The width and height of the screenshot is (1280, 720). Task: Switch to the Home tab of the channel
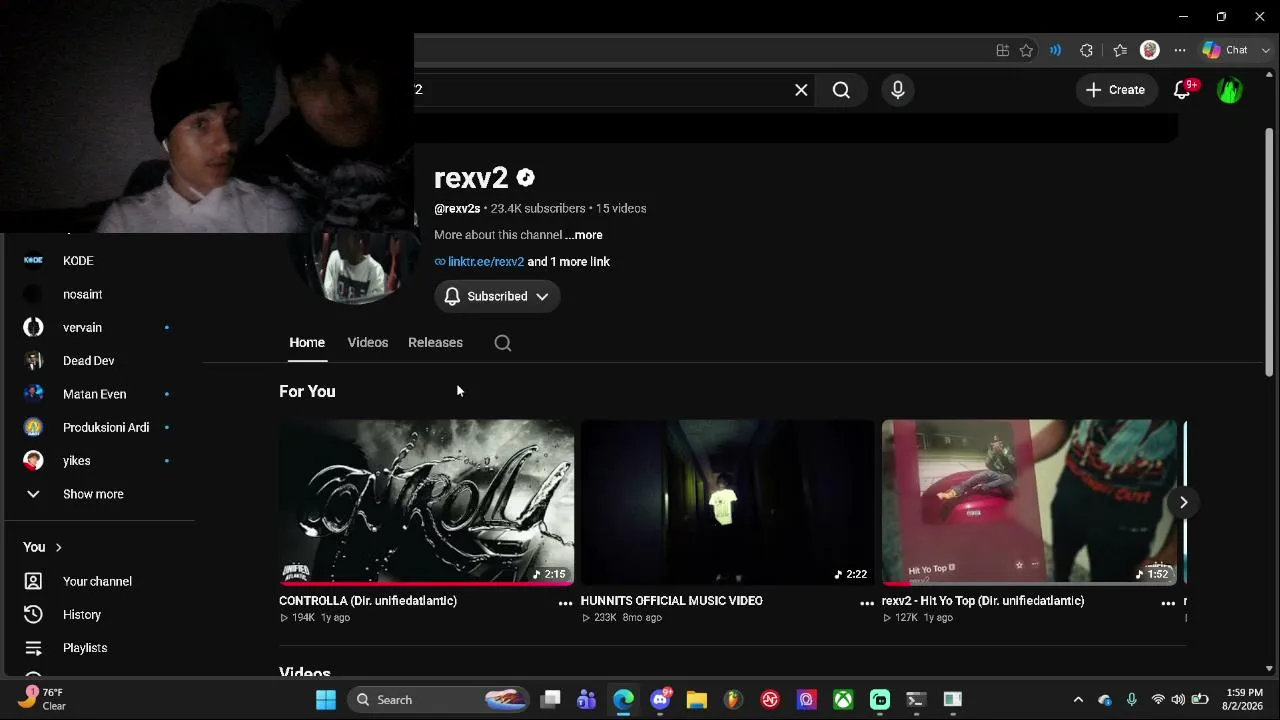tap(307, 342)
